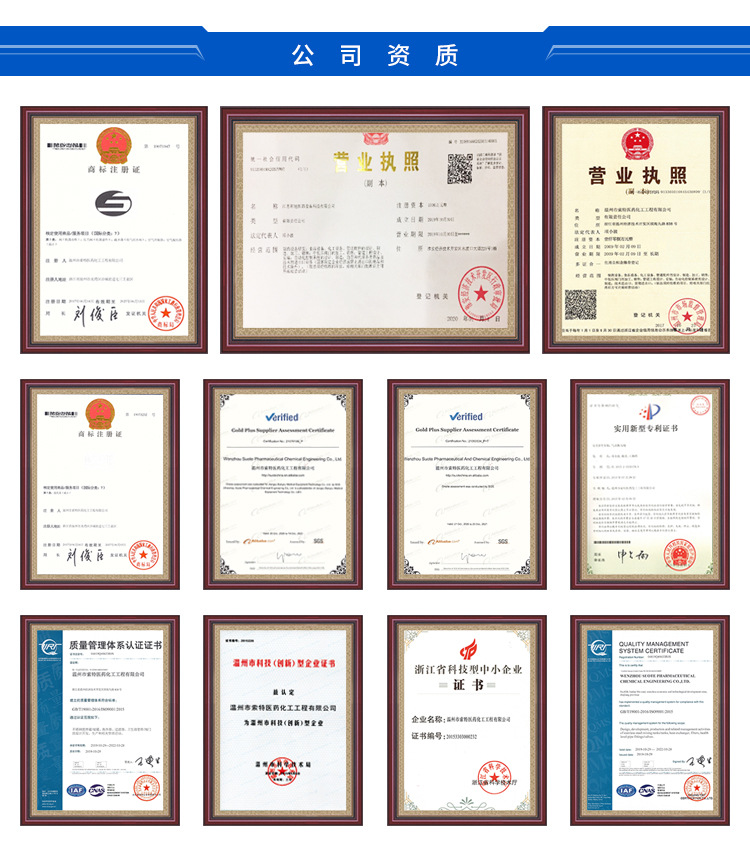750x844 pixels.
Task: Open the Verified certificate for Pharmaceutical And Chemical Engineering
Action: pyautogui.click(x=467, y=484)
